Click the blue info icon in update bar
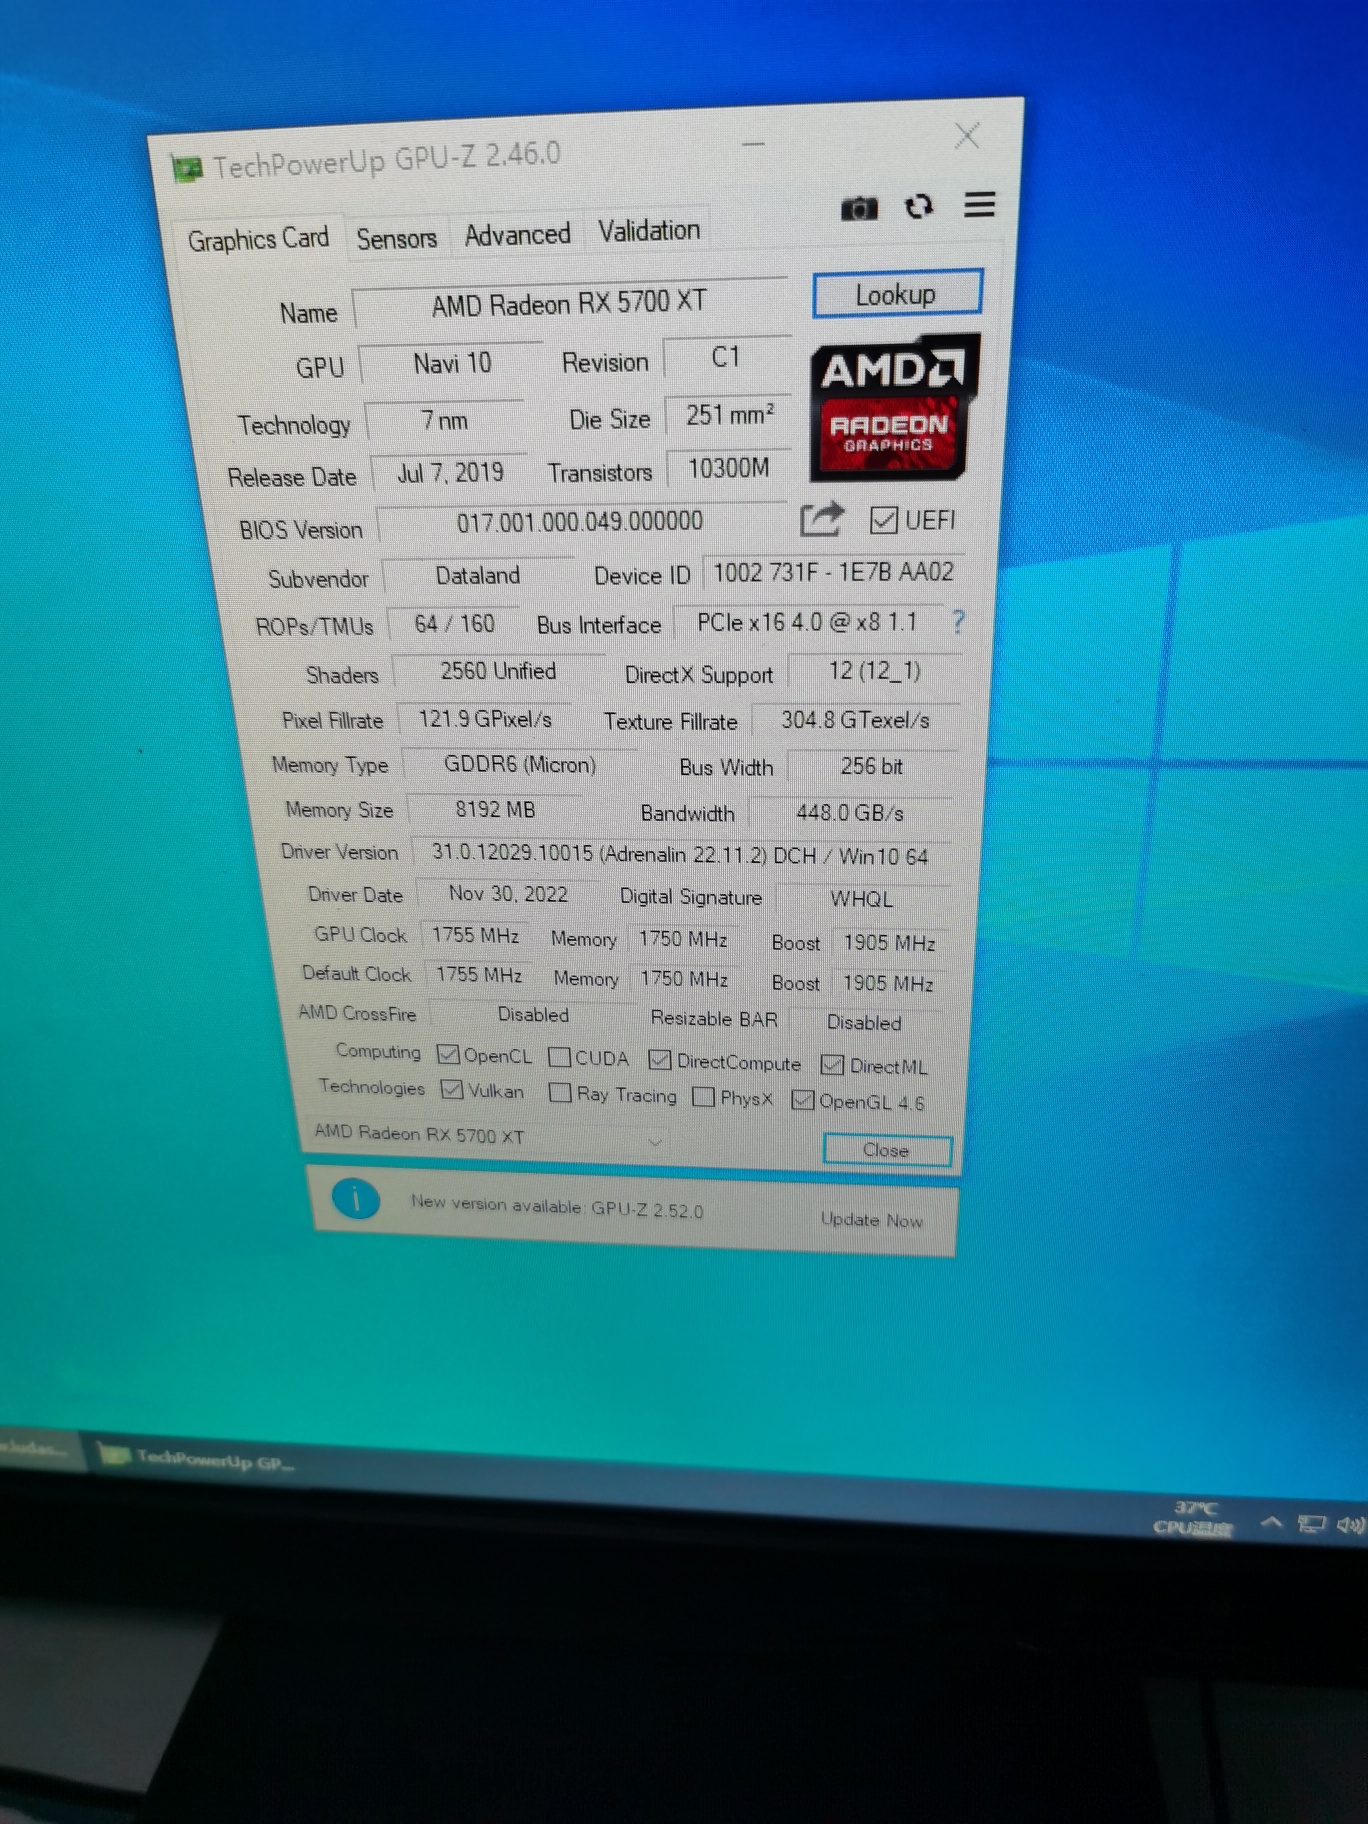Image resolution: width=1368 pixels, height=1824 pixels. pos(355,1198)
